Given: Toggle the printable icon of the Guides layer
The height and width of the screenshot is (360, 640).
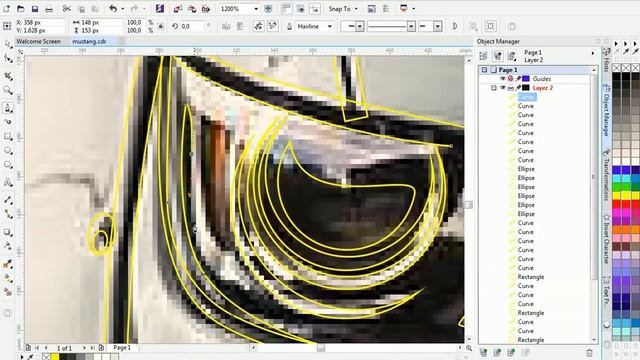Looking at the screenshot, I should (511, 79).
